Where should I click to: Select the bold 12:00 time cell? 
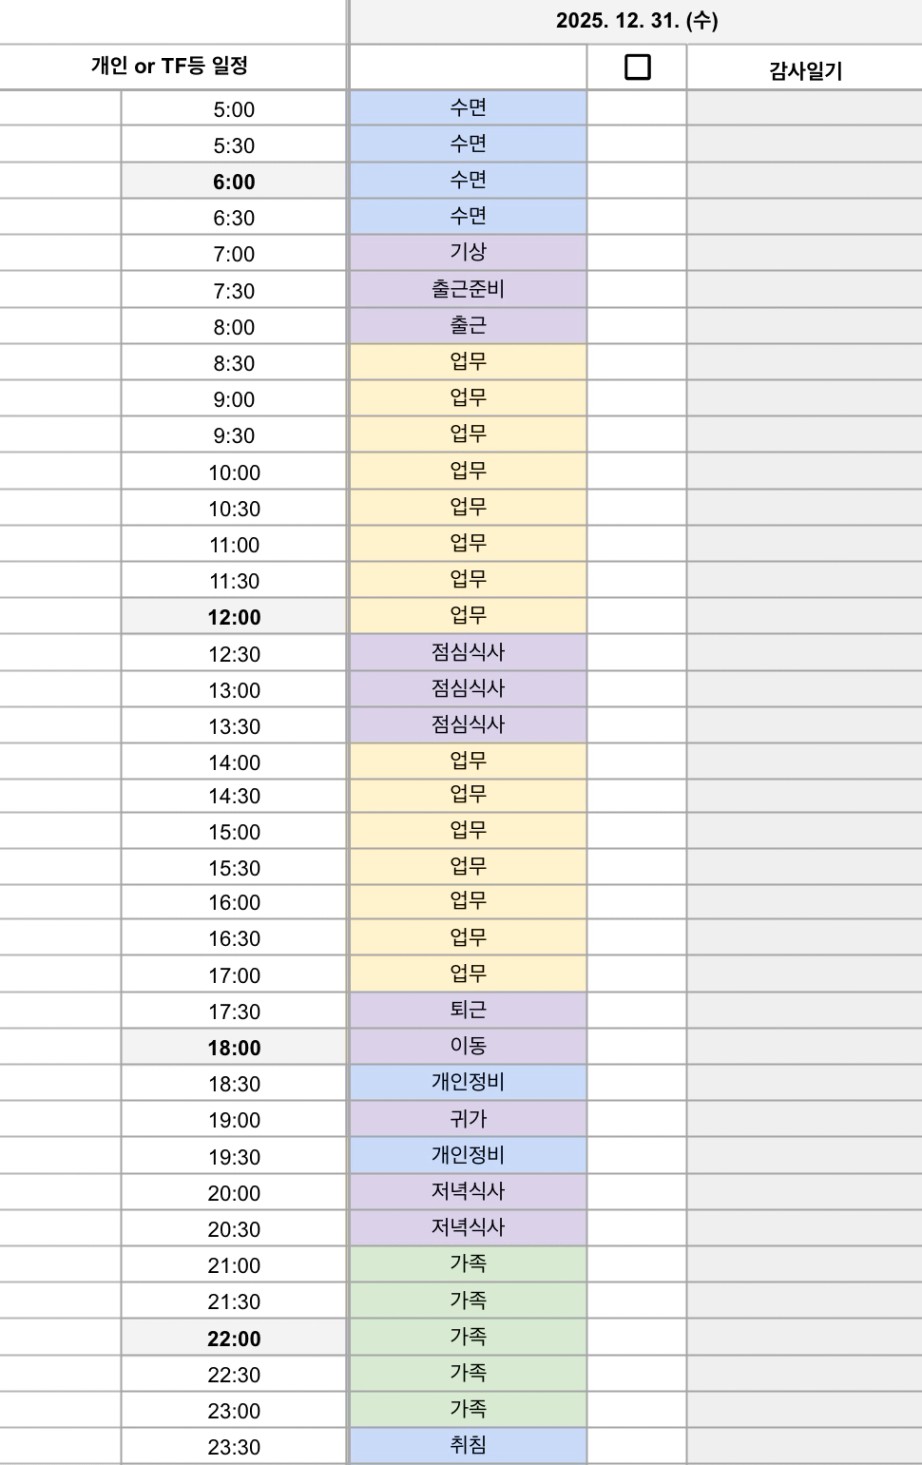point(234,617)
